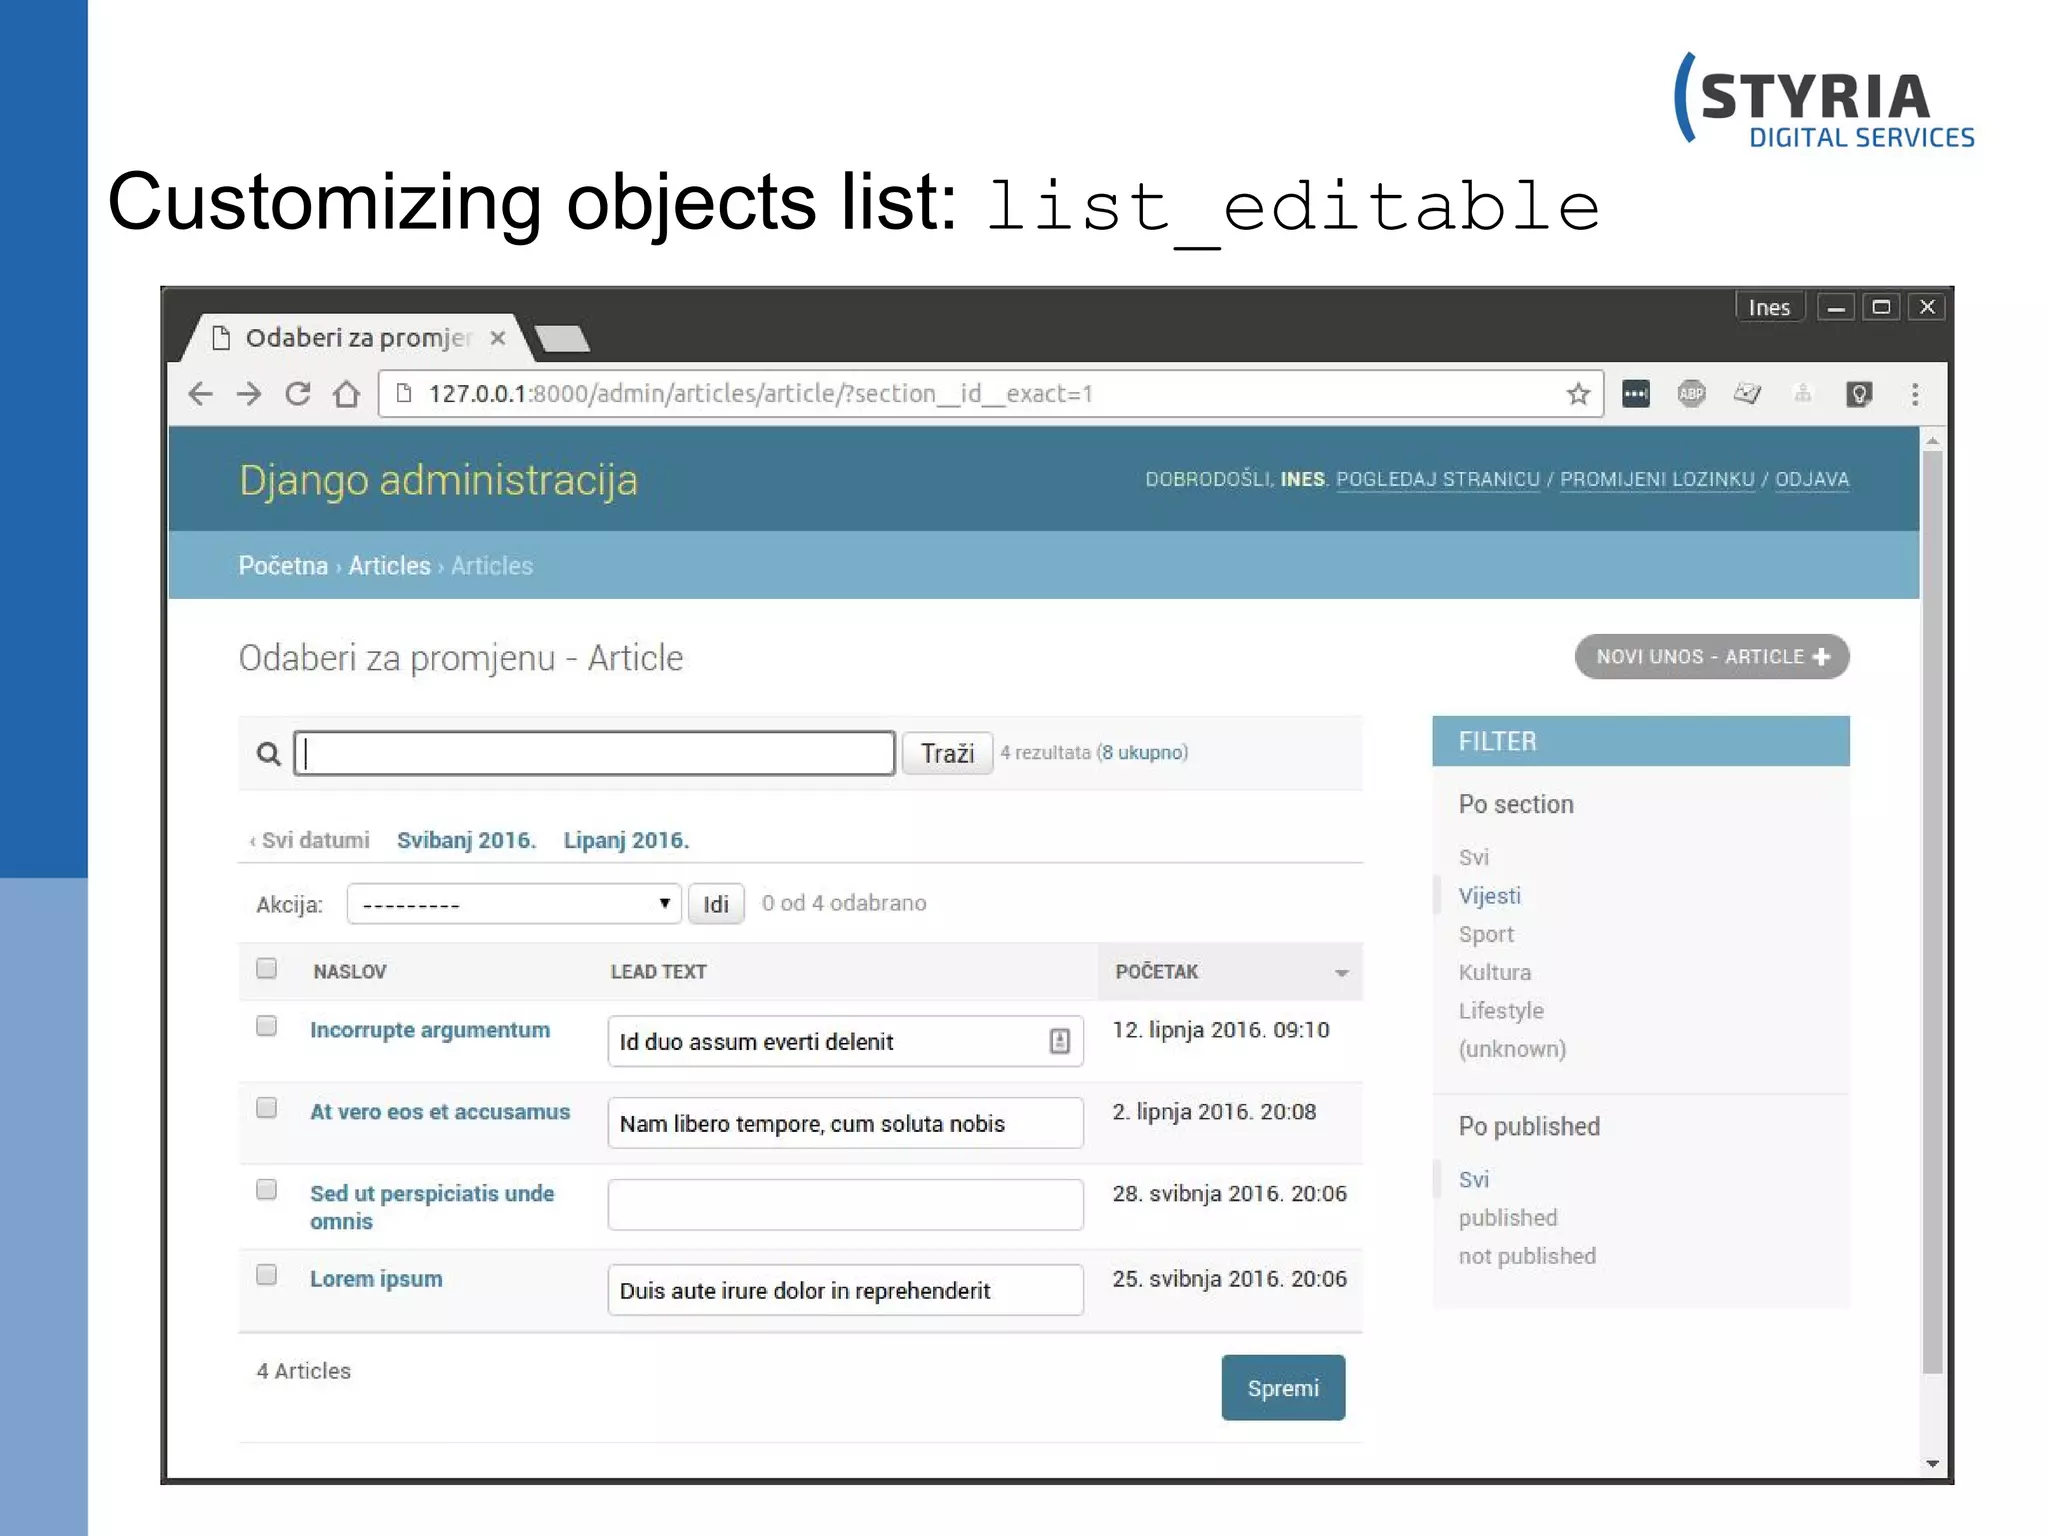
Task: Open article 'Lorem ipsum'
Action: click(376, 1279)
